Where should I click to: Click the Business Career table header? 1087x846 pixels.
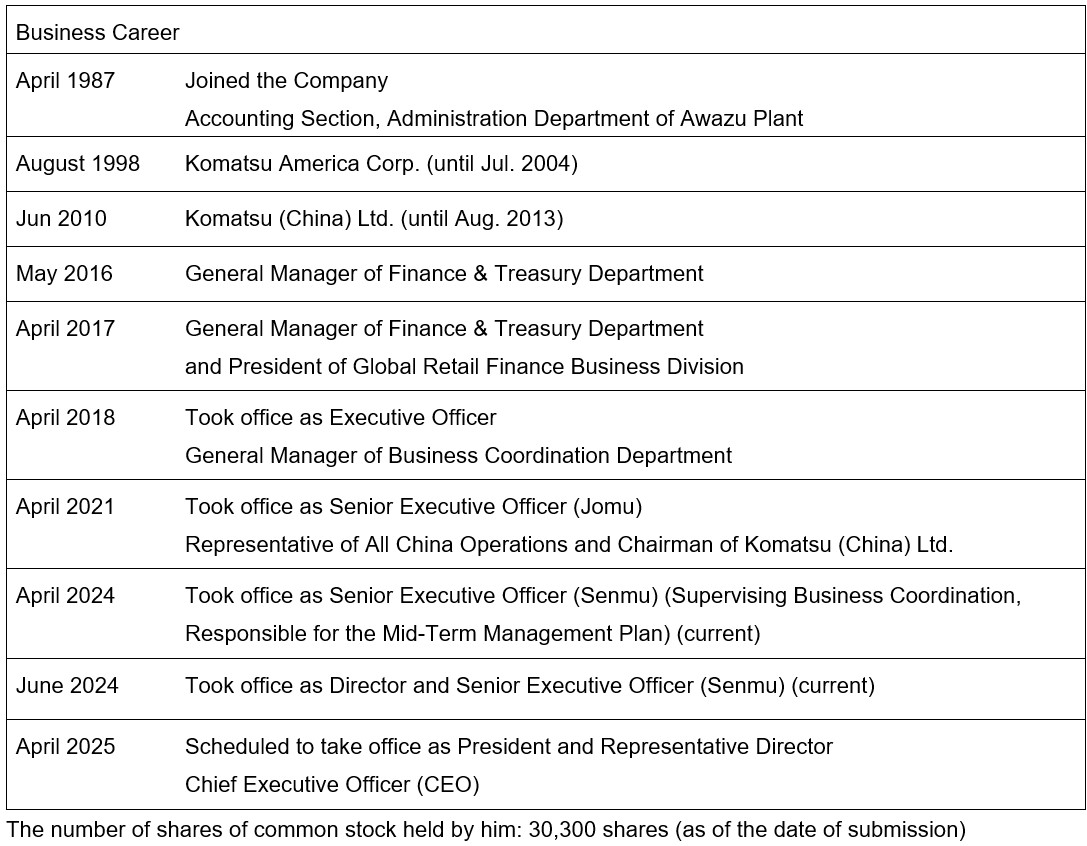[x=98, y=33]
